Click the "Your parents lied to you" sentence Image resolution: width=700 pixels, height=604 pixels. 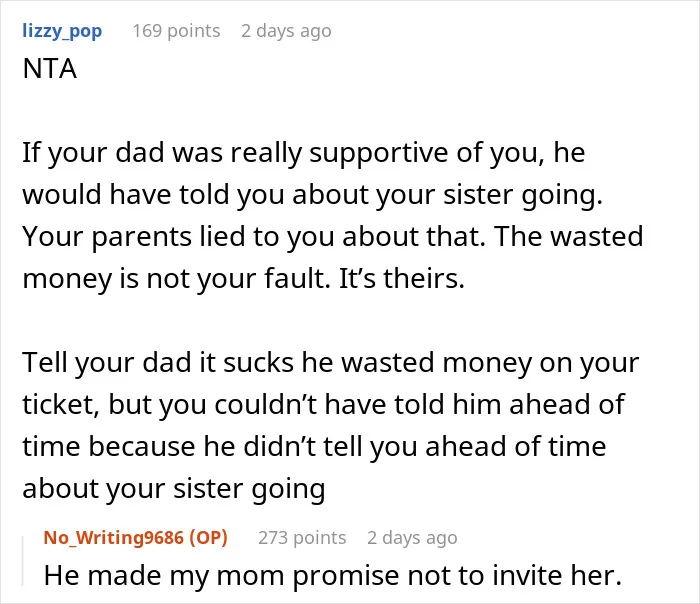[x=254, y=237]
